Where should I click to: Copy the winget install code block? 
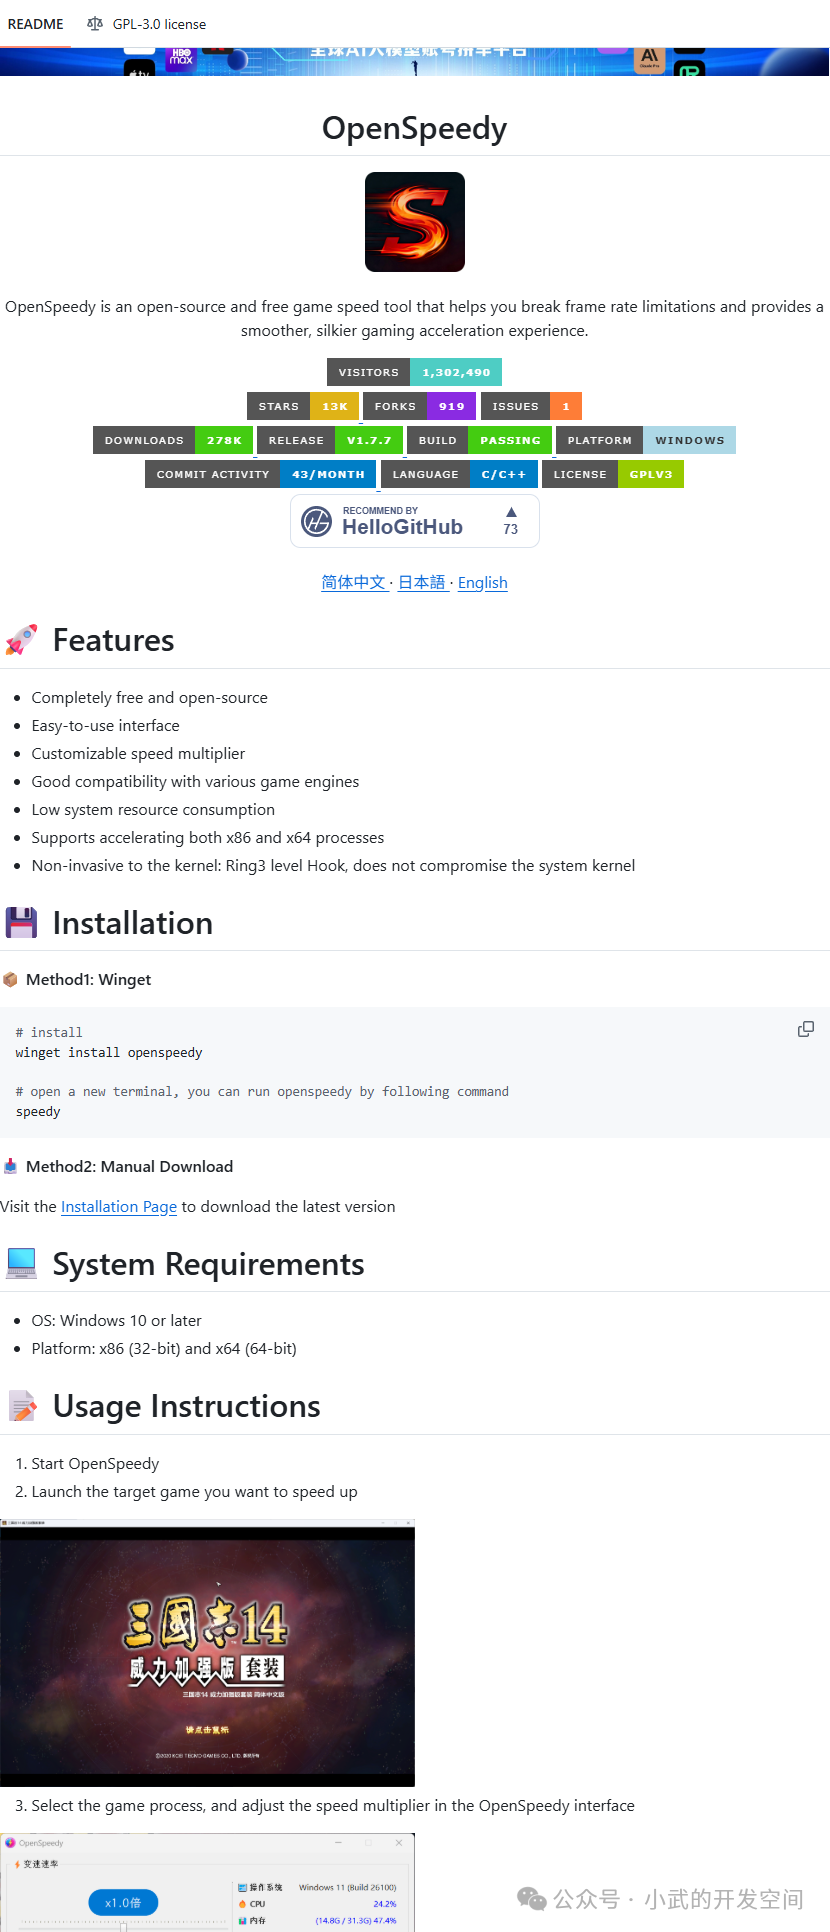coord(805,1029)
